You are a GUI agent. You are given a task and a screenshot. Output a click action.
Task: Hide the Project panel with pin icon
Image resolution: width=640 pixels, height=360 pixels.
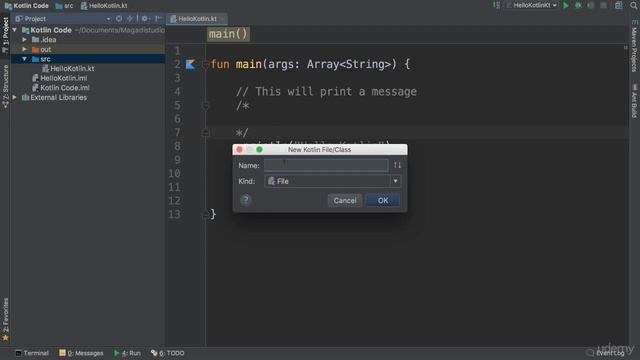click(158, 19)
